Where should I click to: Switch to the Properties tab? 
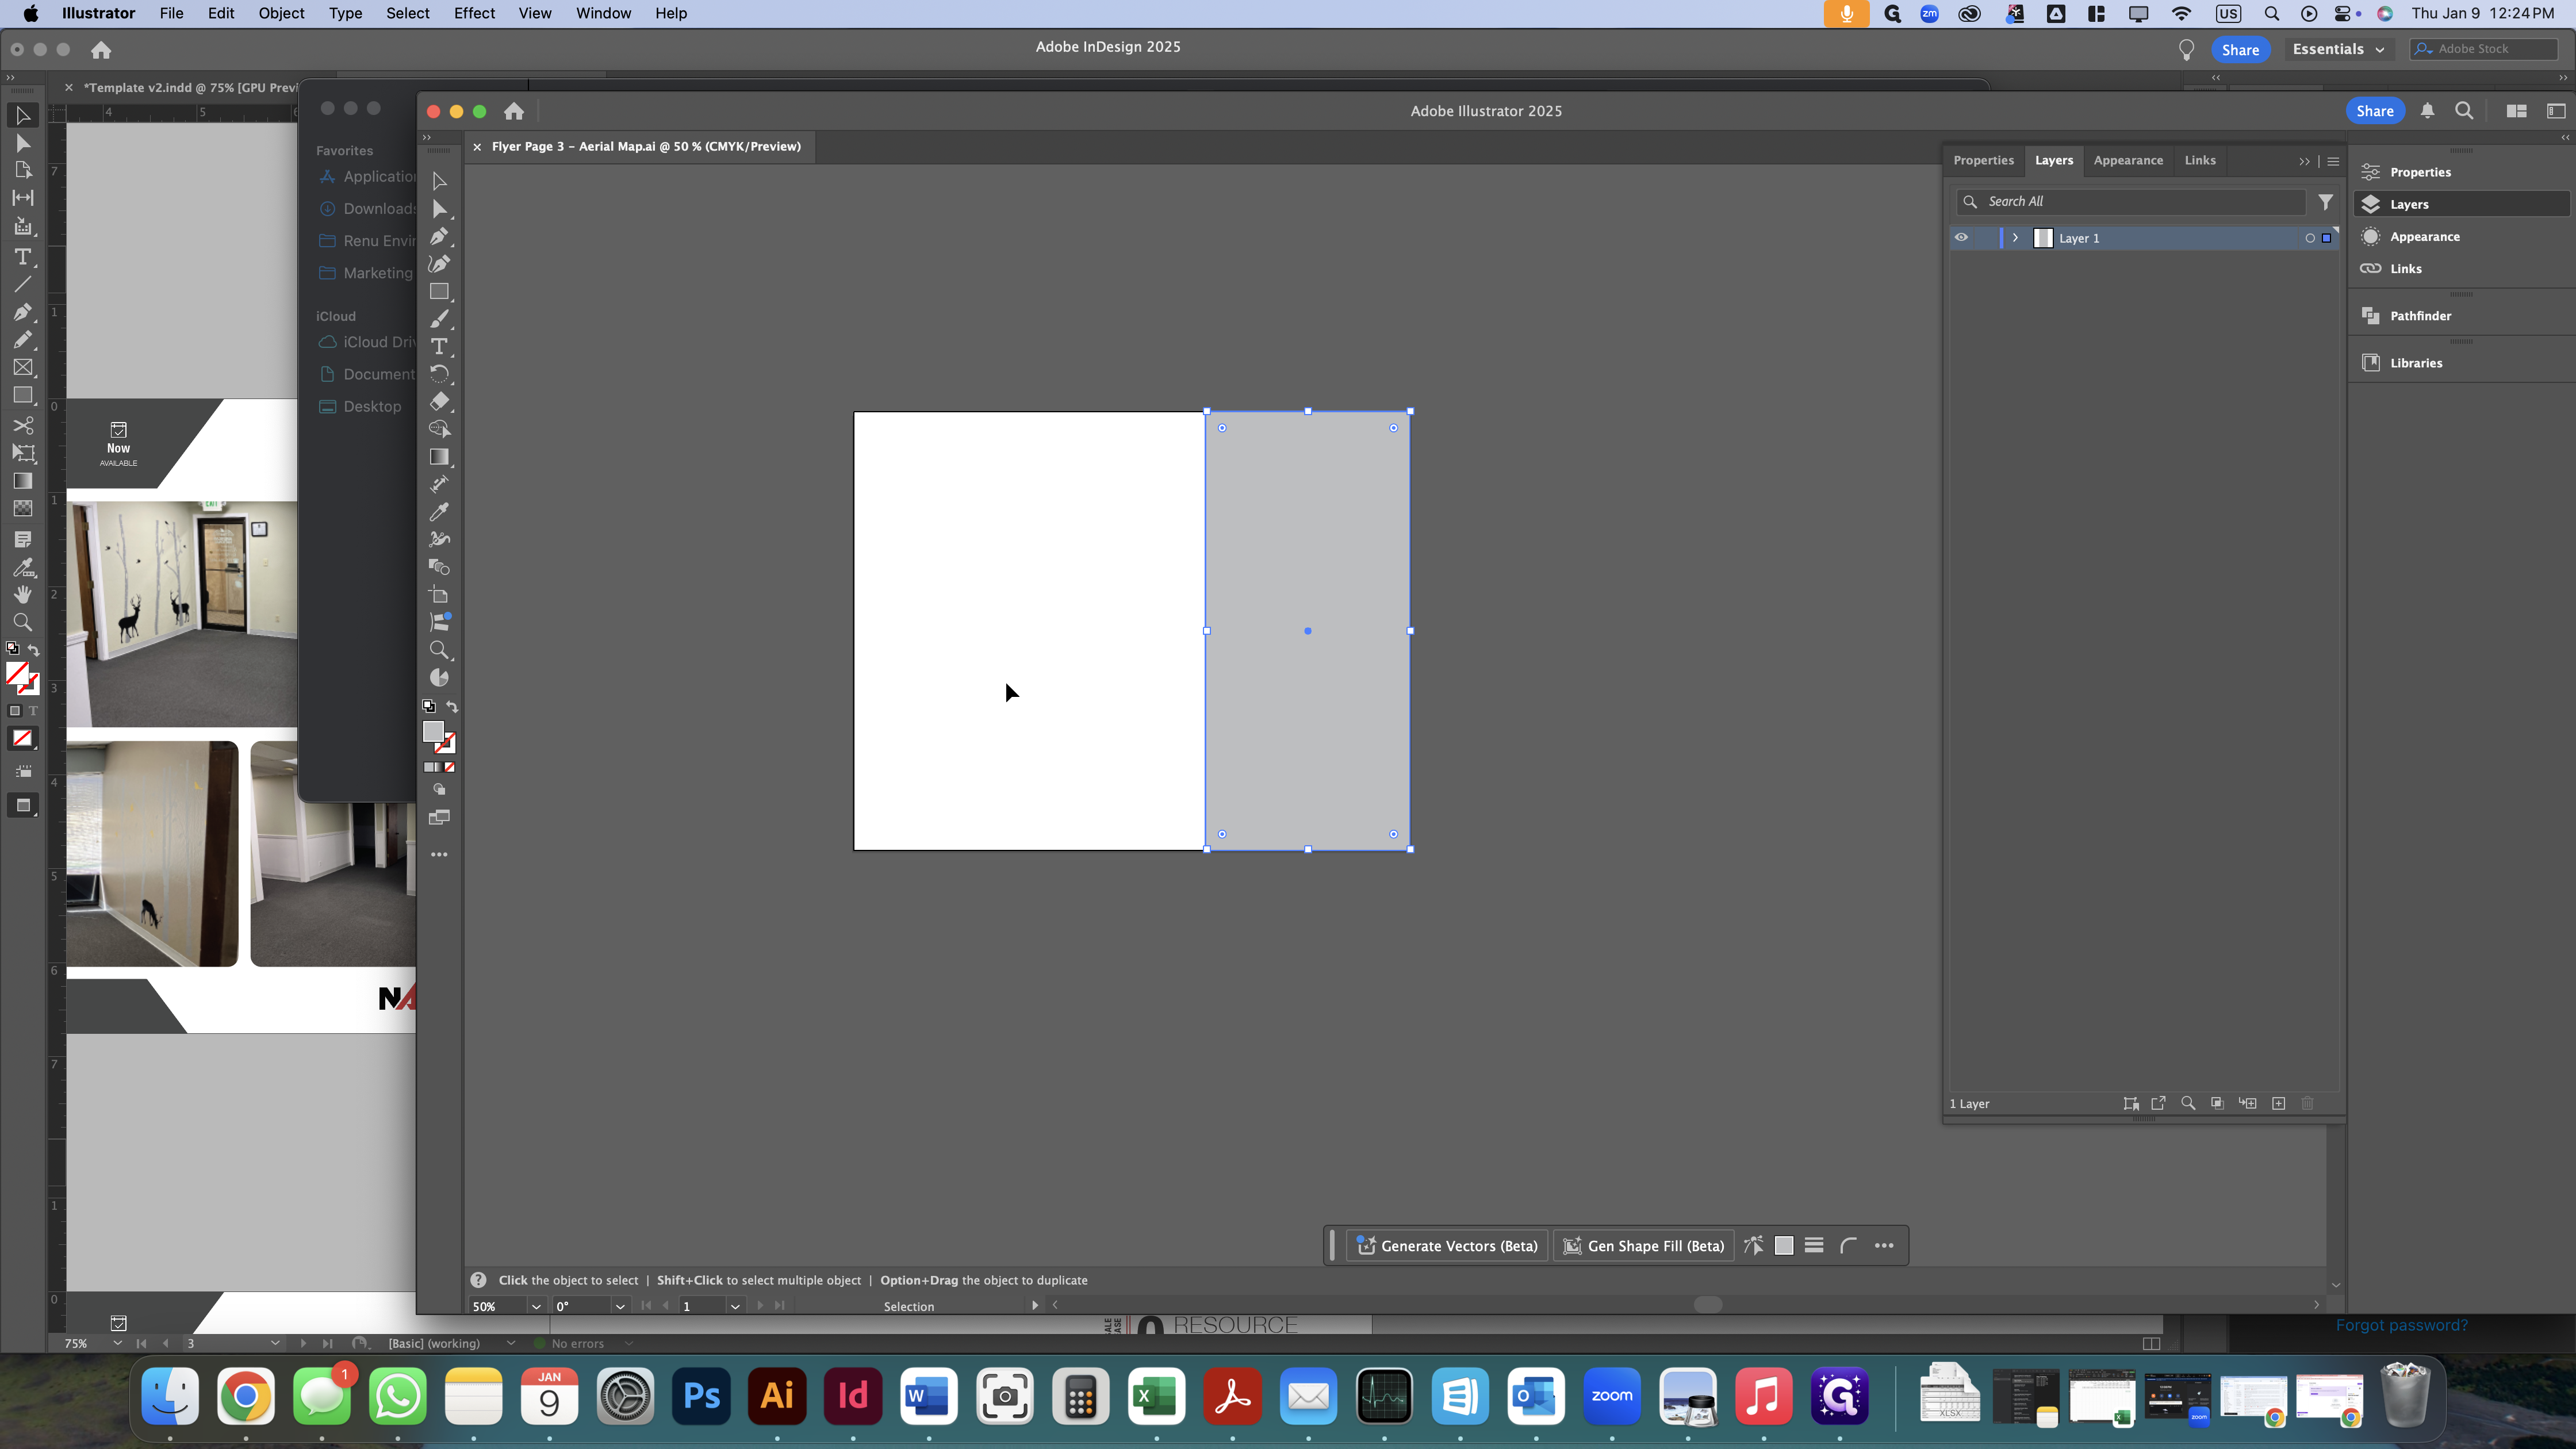1983,160
